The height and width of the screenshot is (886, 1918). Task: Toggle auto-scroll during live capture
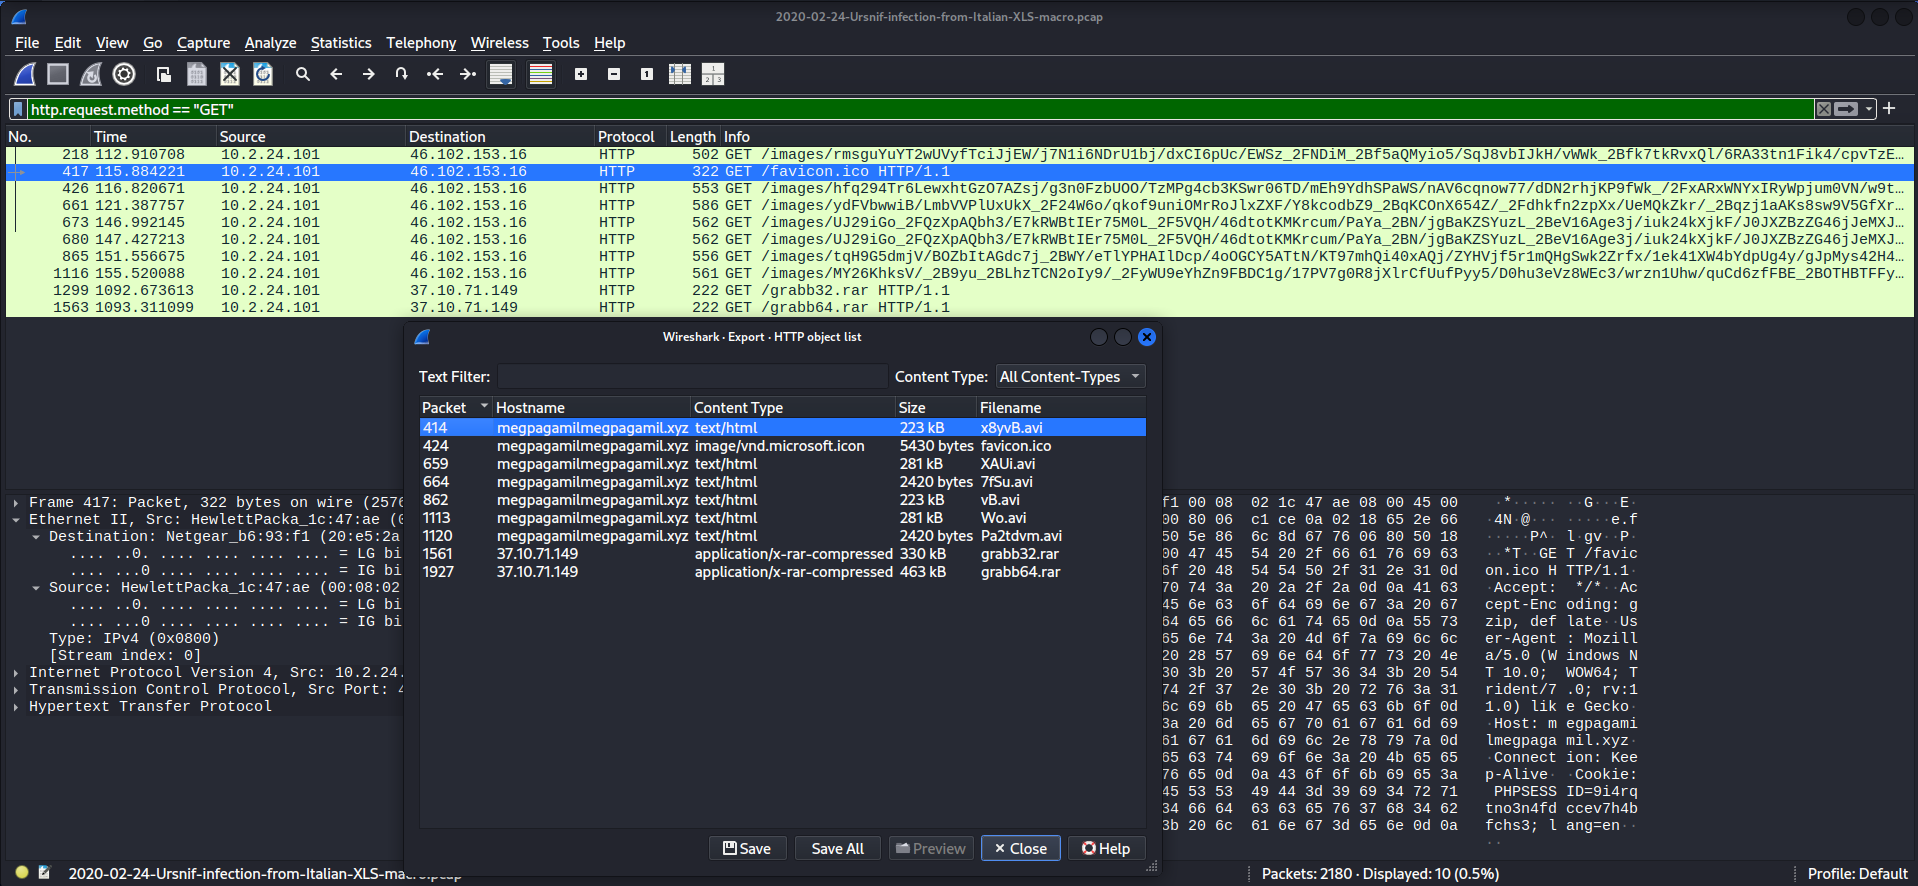501,74
